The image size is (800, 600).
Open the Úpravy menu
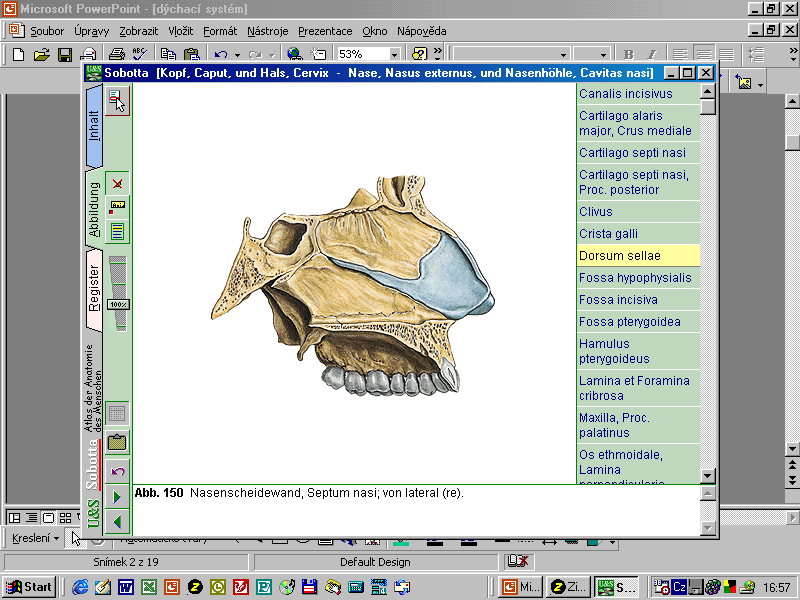coord(91,31)
